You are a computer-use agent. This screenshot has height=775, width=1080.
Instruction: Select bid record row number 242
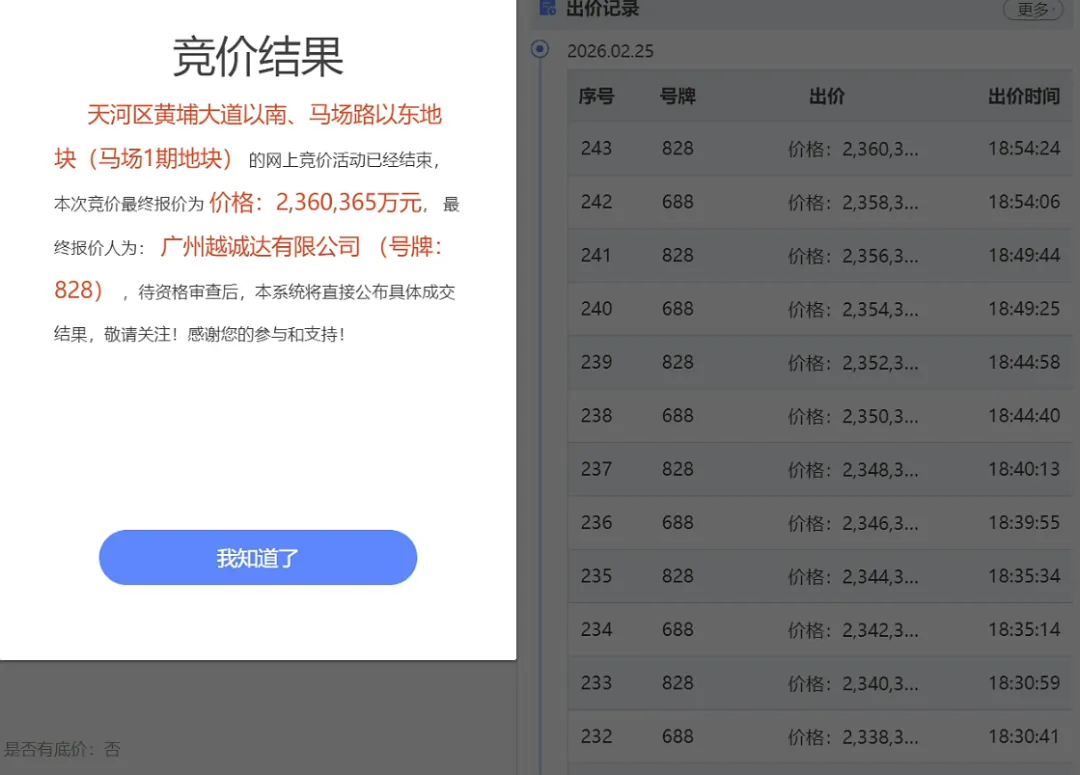click(820, 202)
